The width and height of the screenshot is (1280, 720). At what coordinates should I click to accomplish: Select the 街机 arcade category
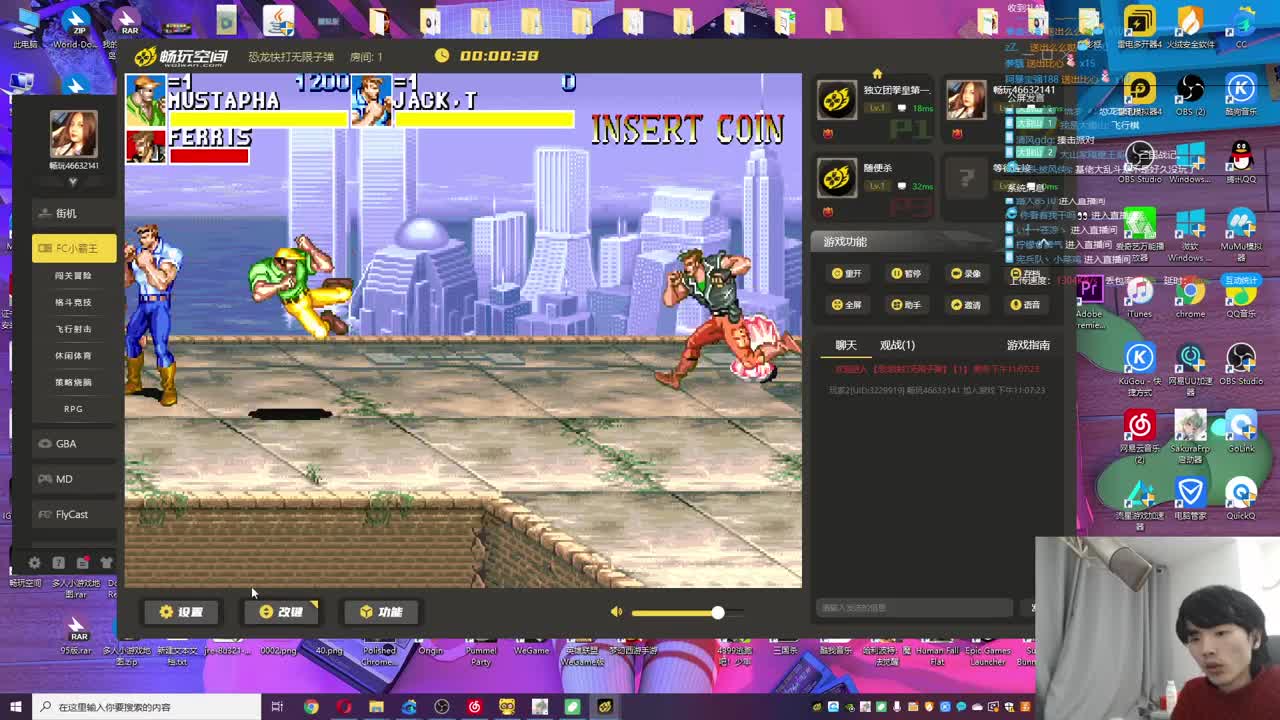(x=73, y=213)
